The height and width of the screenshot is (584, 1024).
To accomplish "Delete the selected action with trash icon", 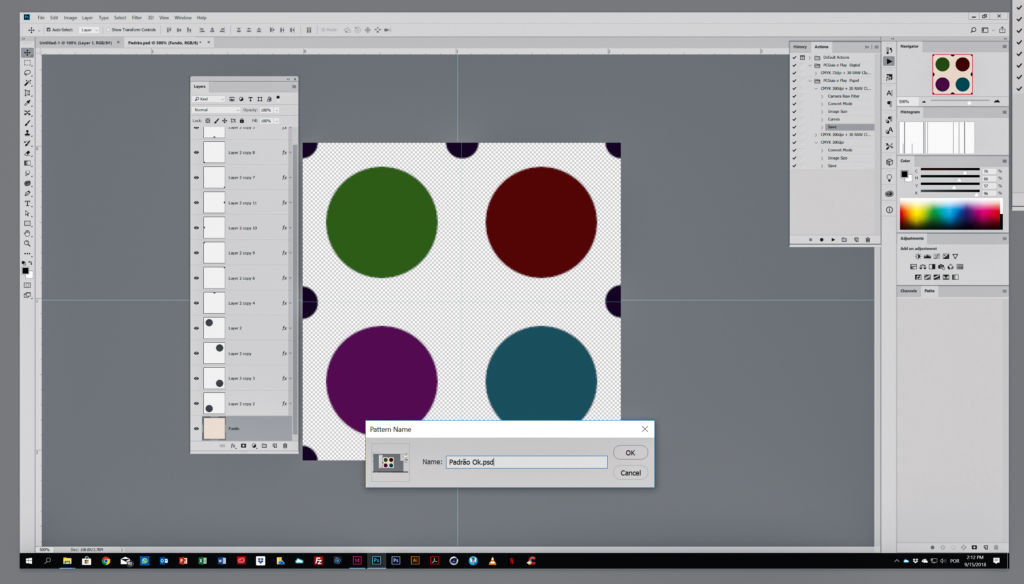I will coord(868,240).
